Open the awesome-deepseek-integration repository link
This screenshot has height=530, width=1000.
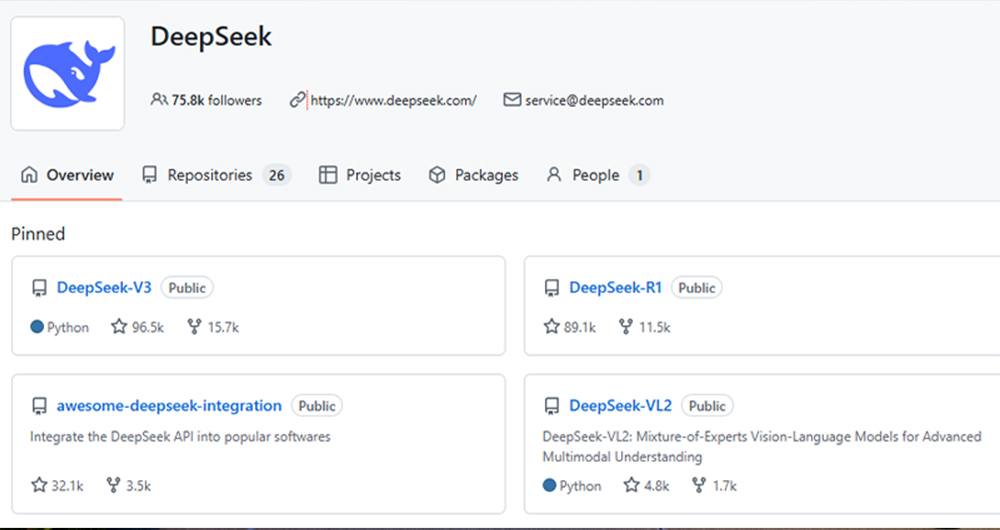169,406
